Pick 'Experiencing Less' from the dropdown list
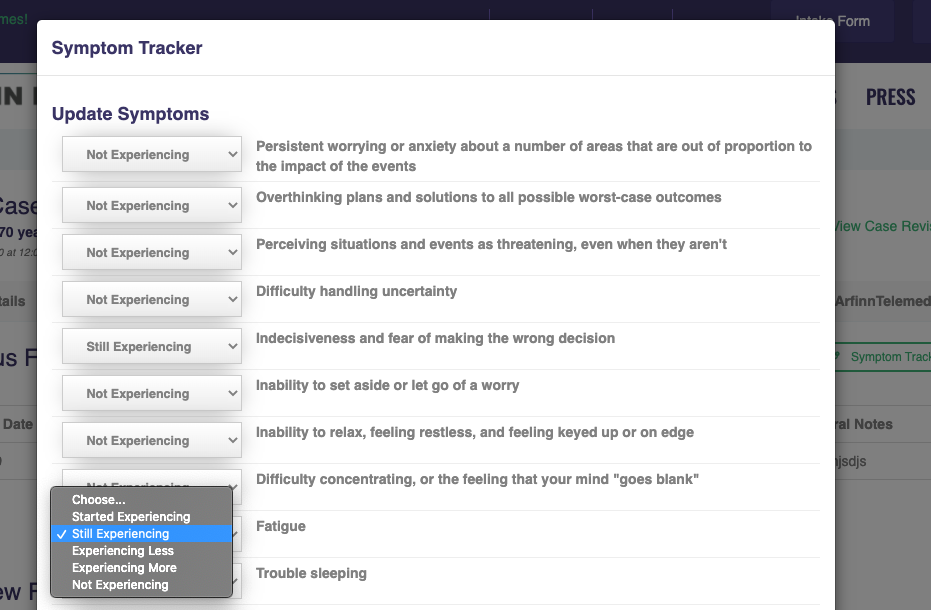 pos(123,551)
